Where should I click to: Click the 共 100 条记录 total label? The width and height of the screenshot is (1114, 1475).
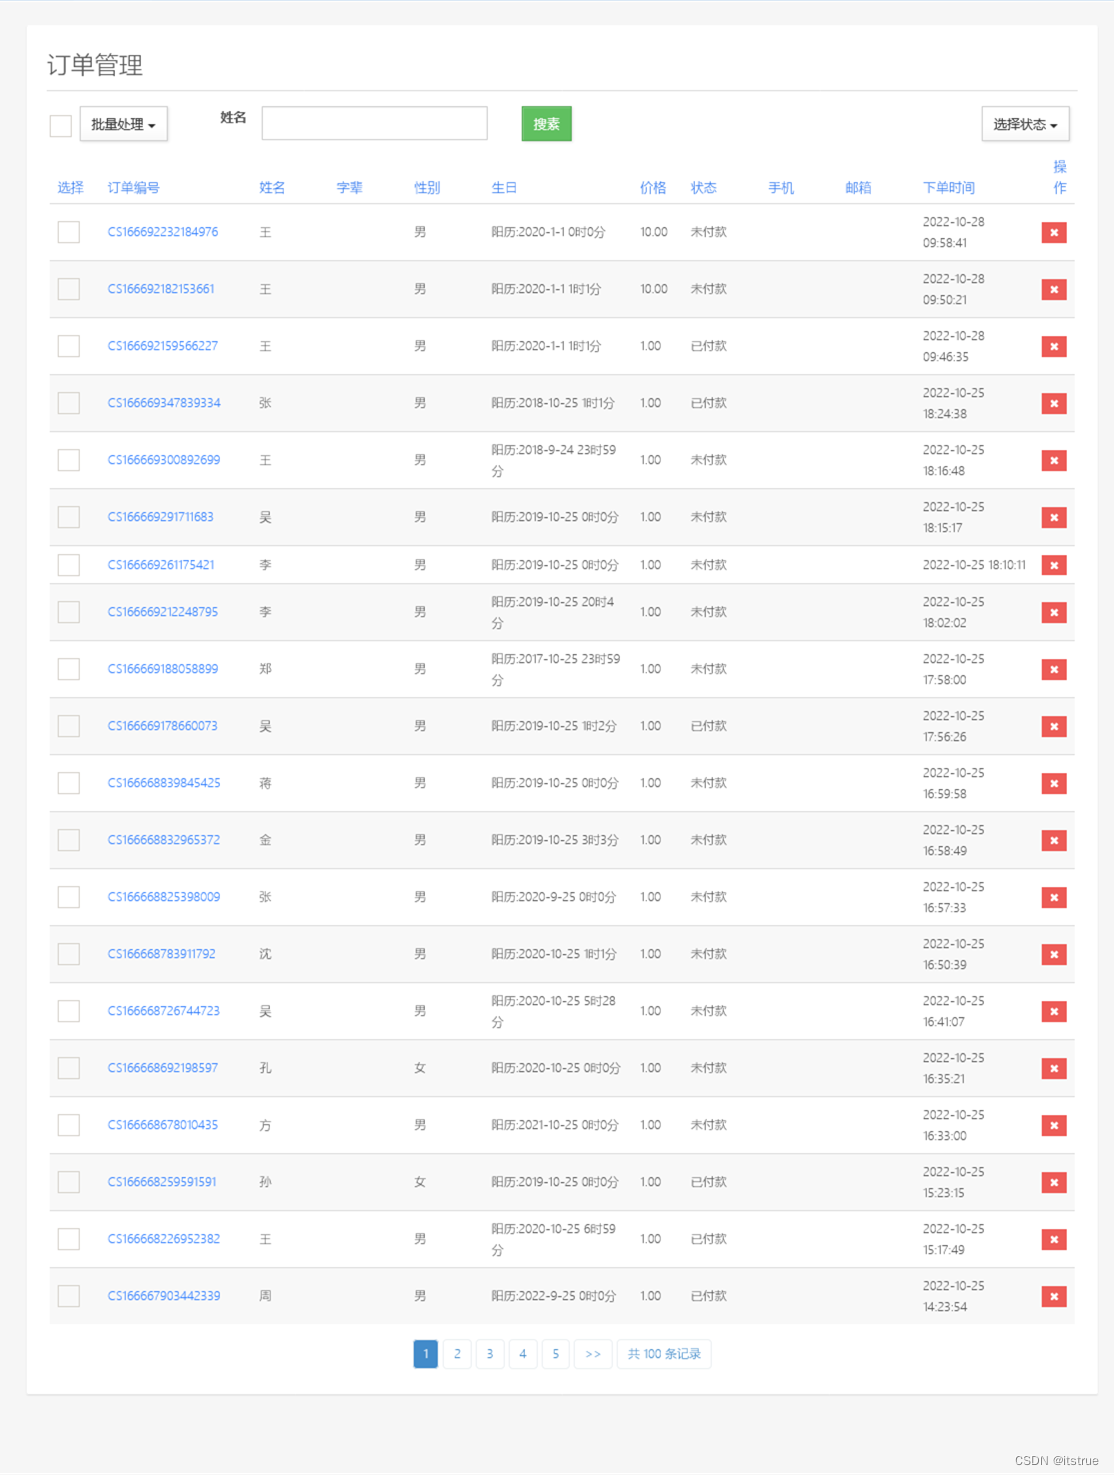[664, 1354]
